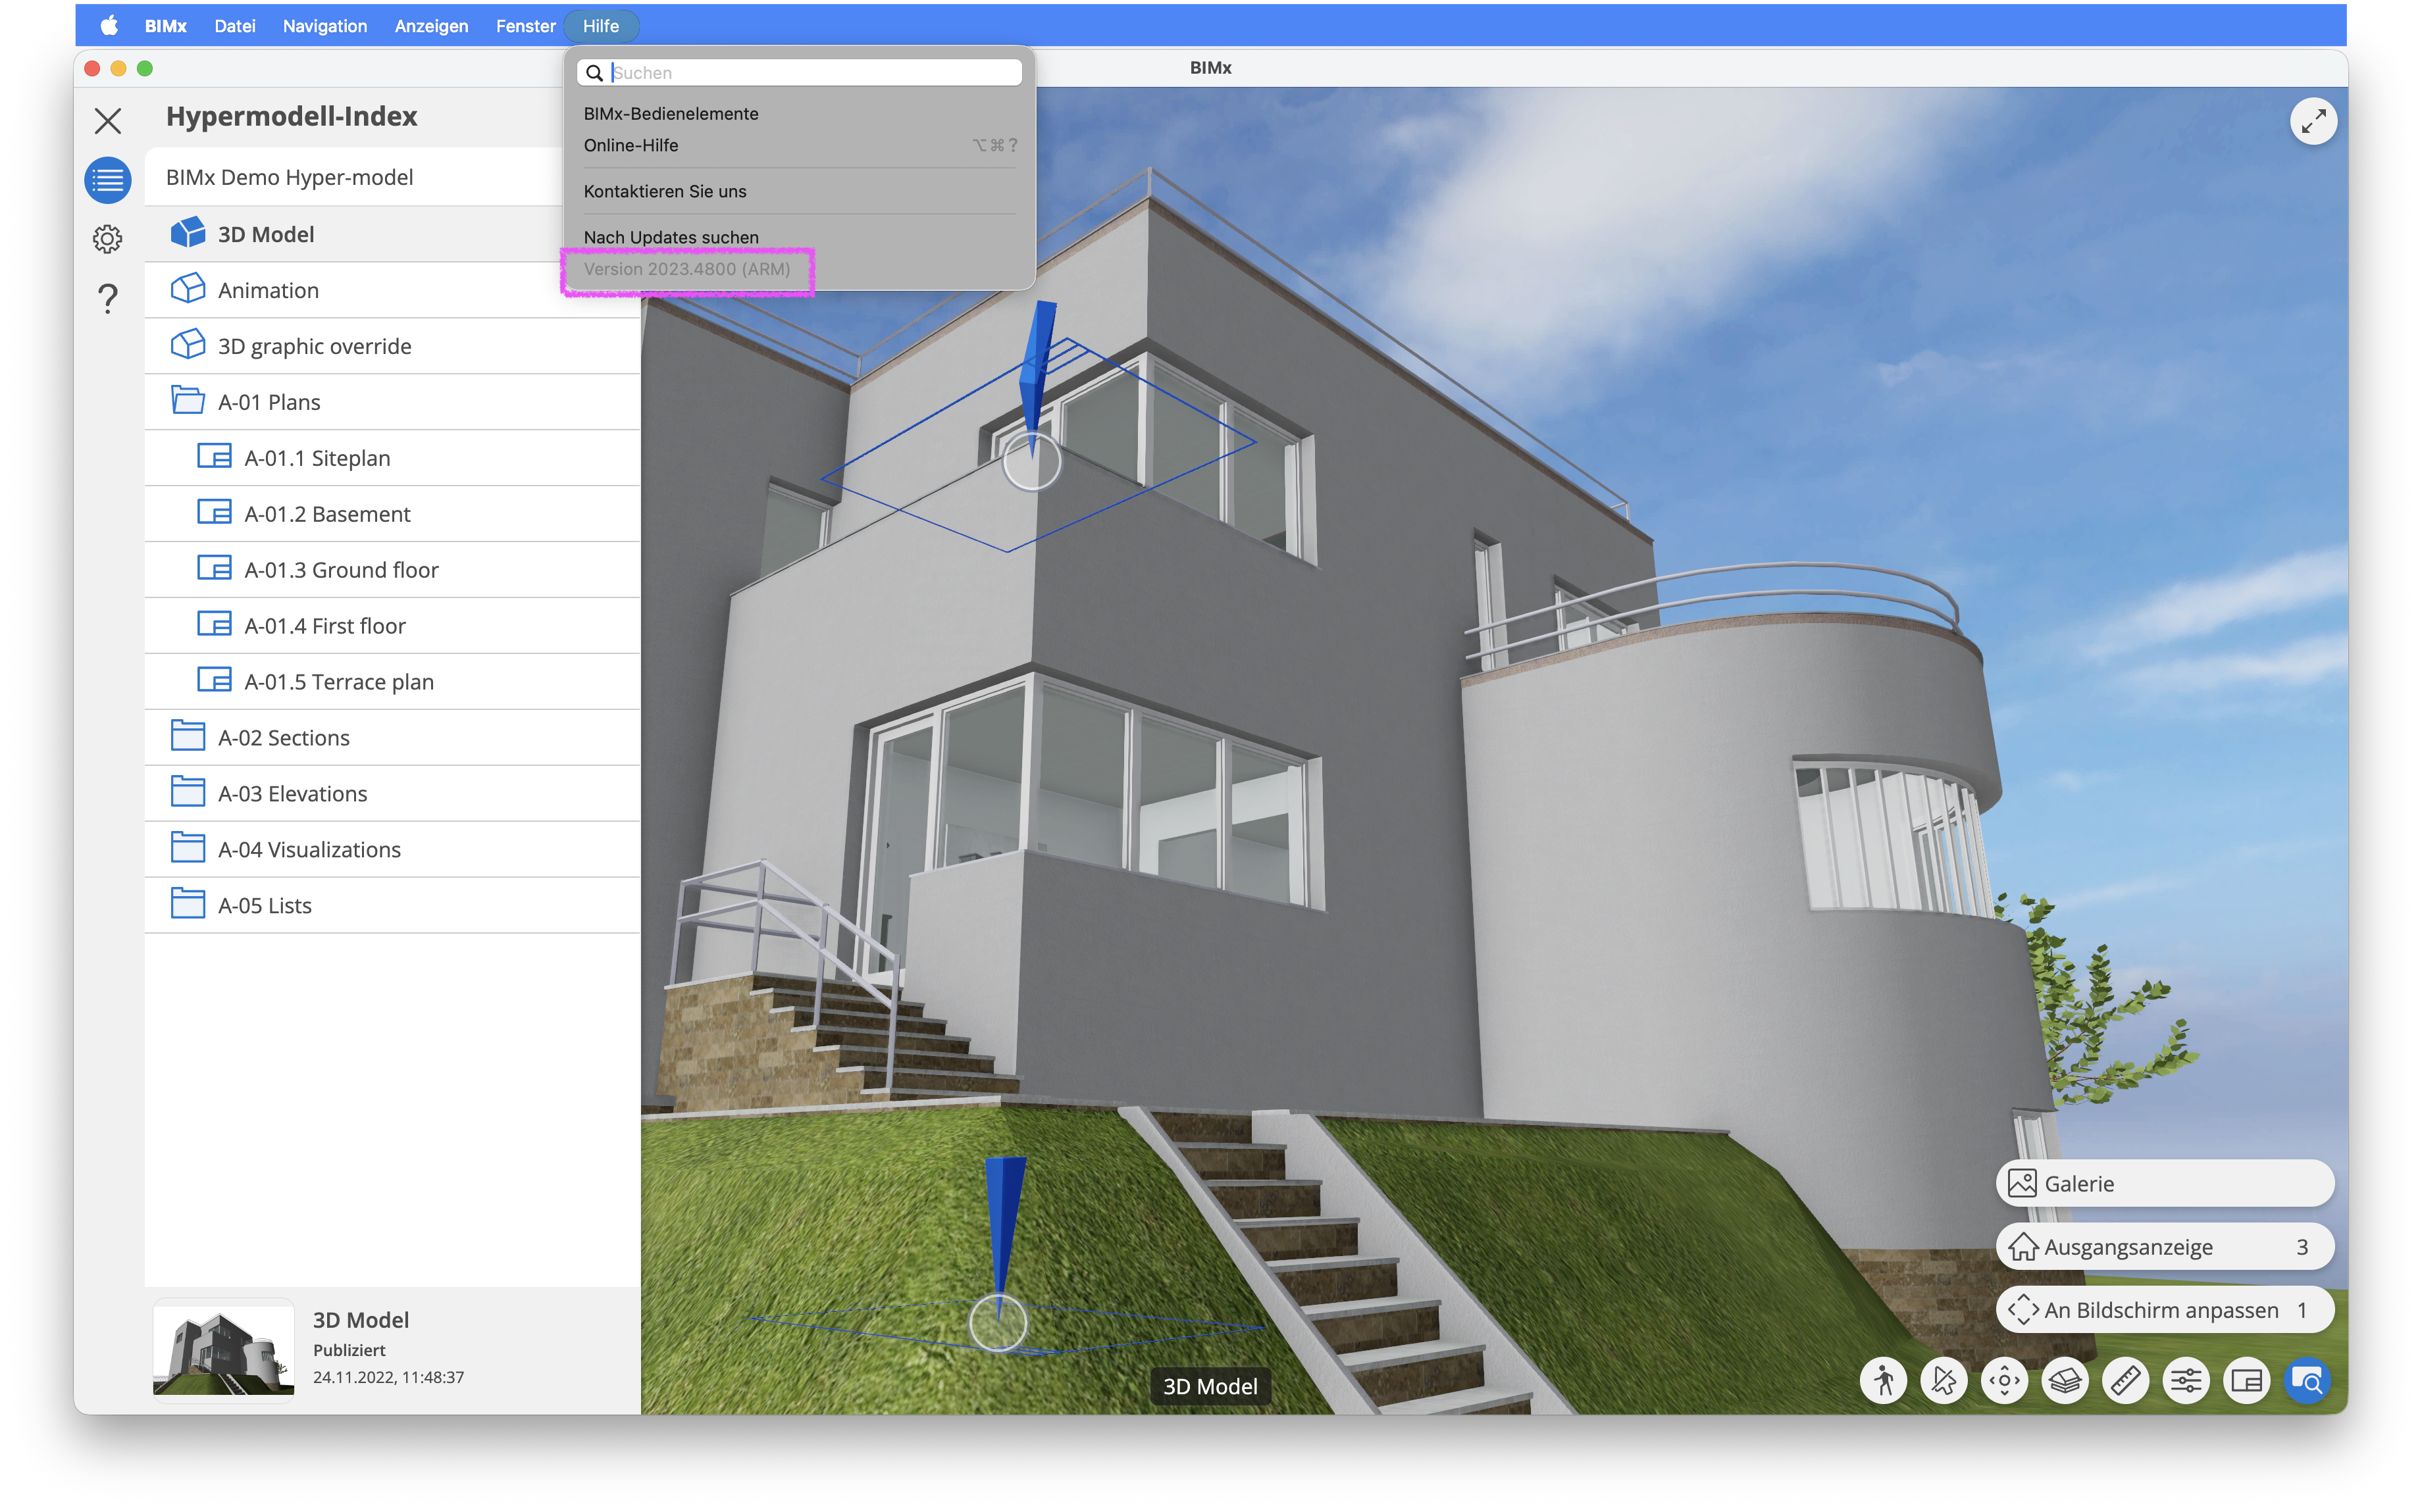Select the Animation row label
Screen dimensions: 2422x1512
click(268, 290)
